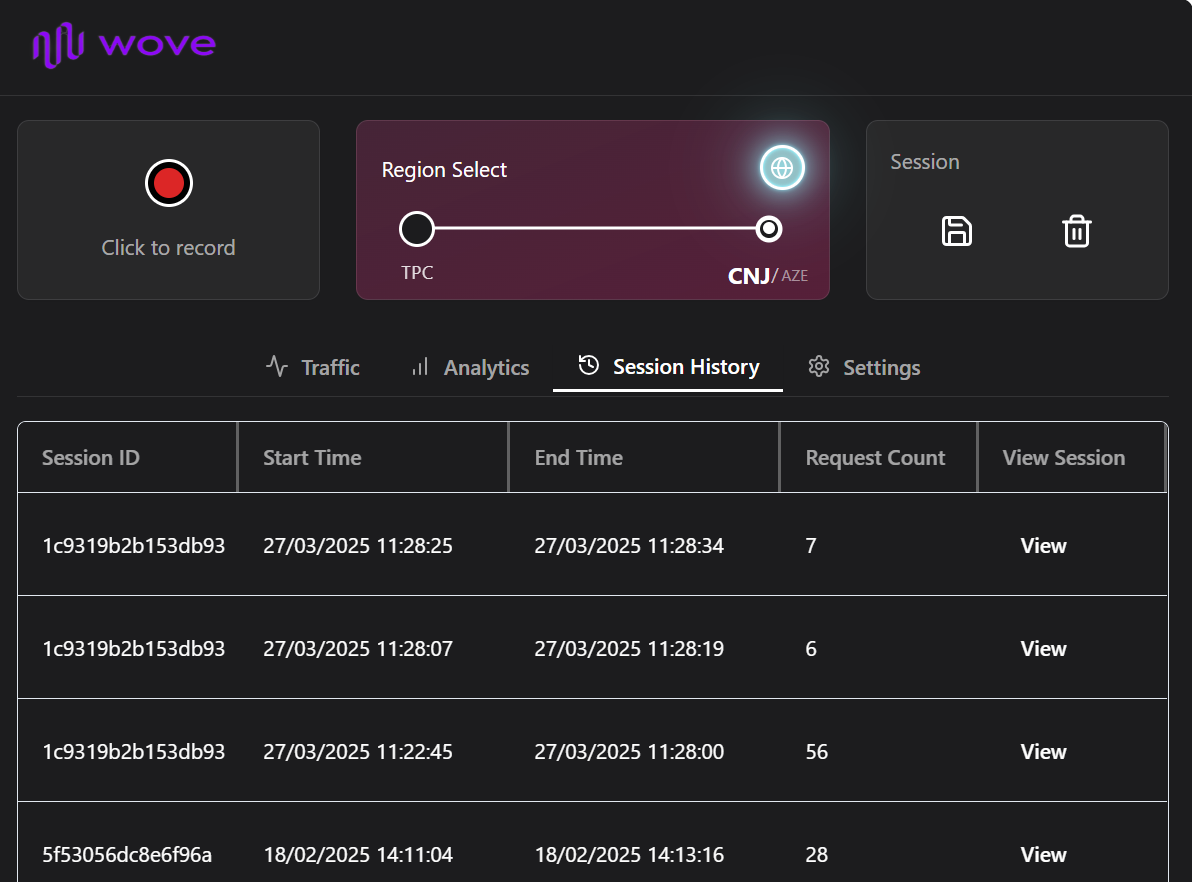Viewport: 1192px width, 882px height.
Task: Click start time 18/02/2025 14:11:04
Action: coord(358,855)
